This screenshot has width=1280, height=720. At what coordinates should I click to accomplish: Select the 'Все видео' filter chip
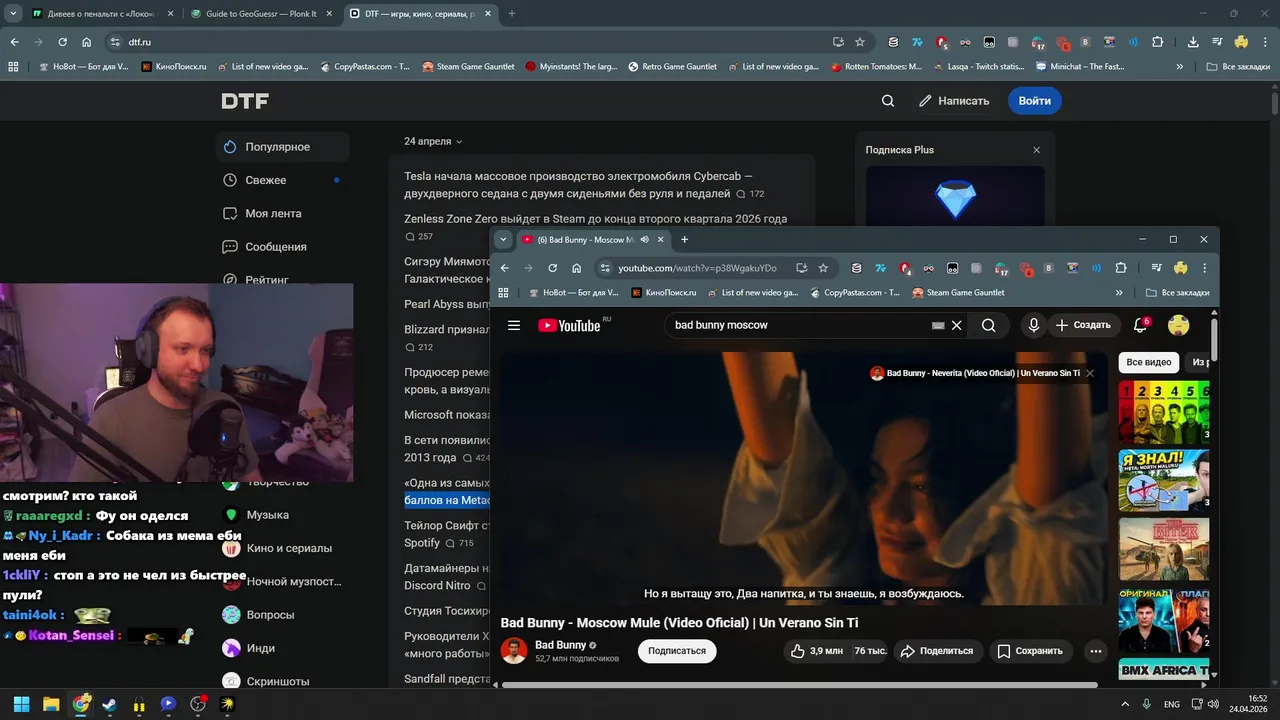(1148, 362)
